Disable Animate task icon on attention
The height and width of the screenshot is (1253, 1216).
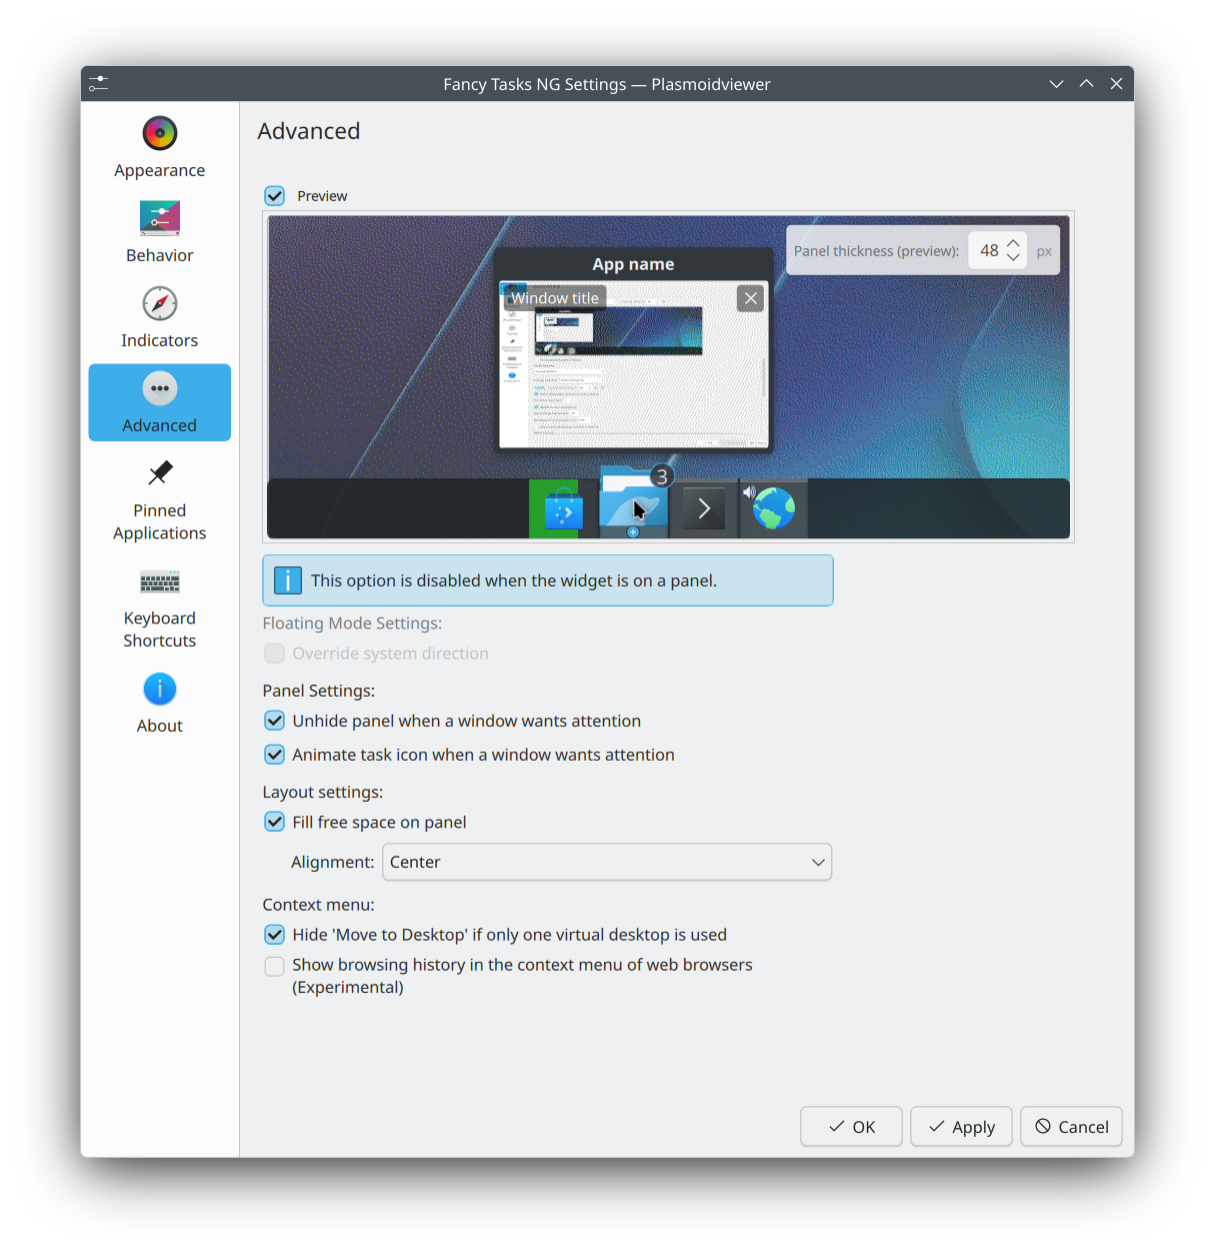coord(275,755)
